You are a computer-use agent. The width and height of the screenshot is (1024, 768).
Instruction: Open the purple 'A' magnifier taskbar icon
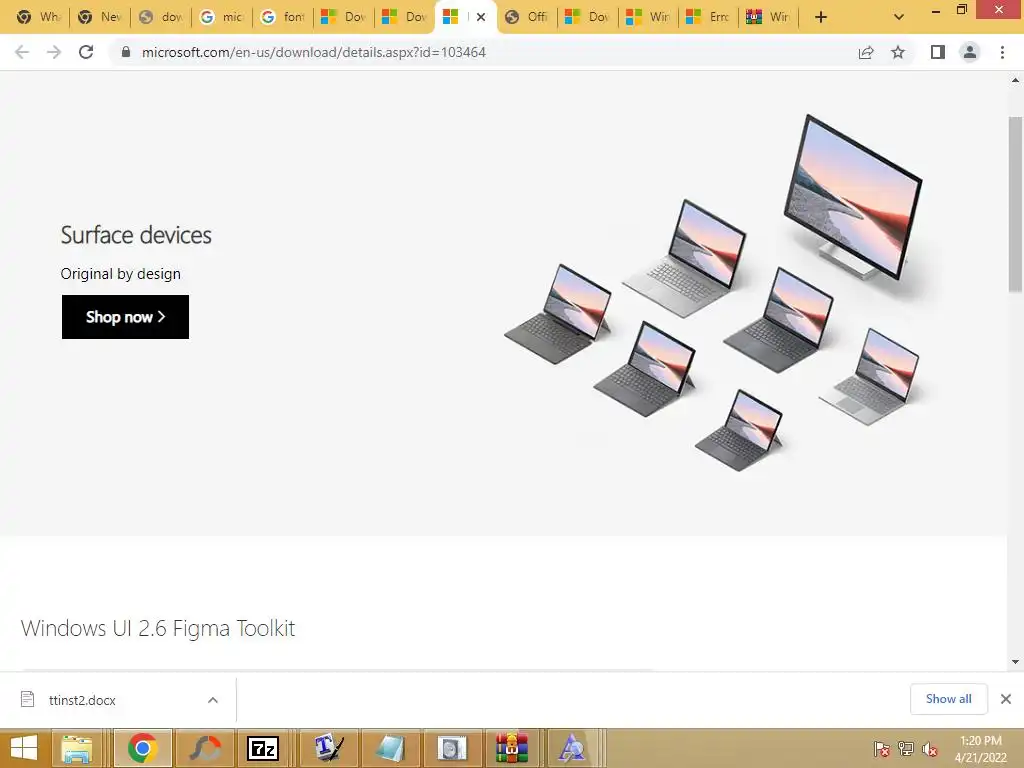click(572, 748)
